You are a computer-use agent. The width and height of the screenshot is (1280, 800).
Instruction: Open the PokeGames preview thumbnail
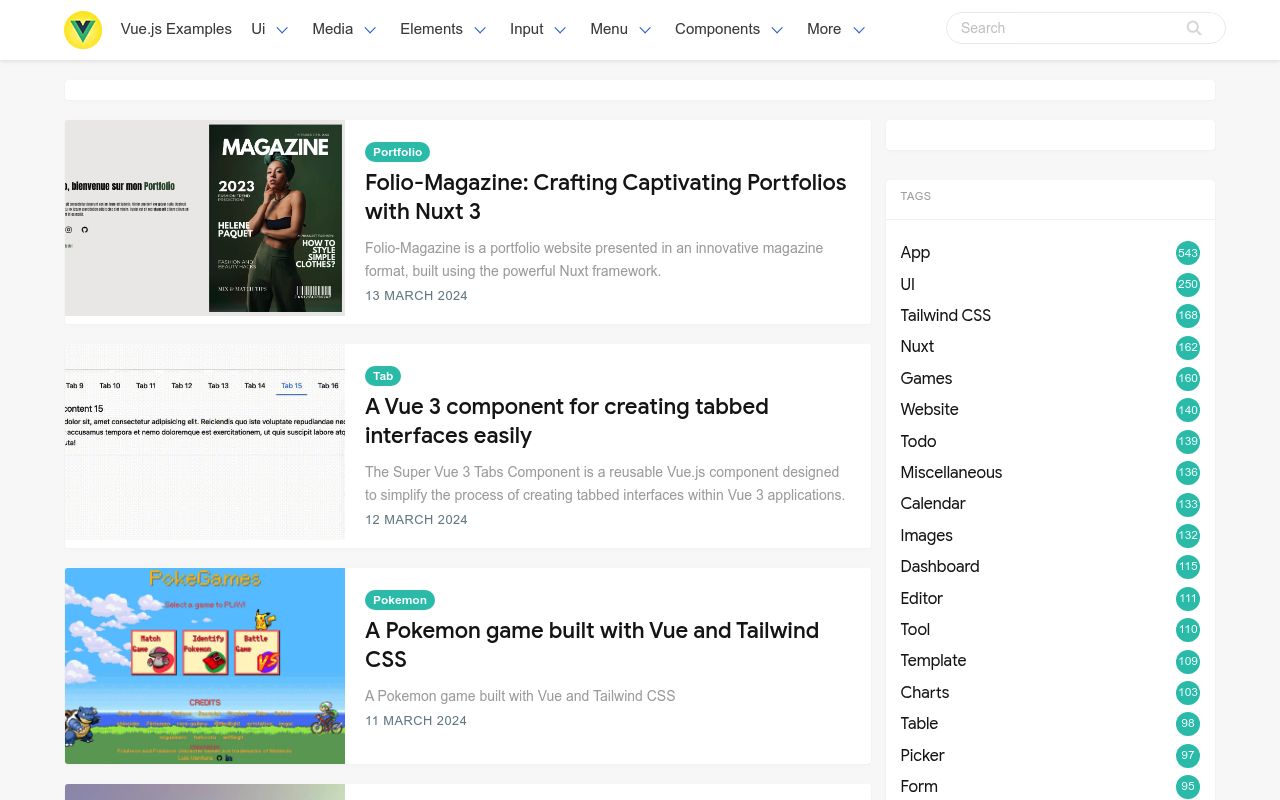[204, 666]
